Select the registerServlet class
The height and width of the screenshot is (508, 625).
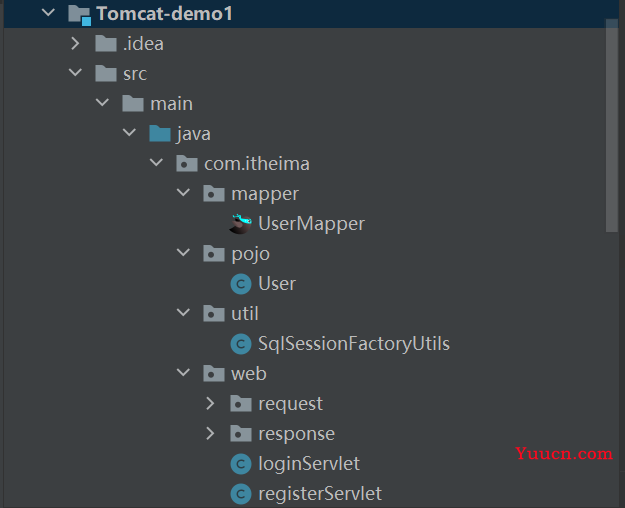pyautogui.click(x=320, y=494)
